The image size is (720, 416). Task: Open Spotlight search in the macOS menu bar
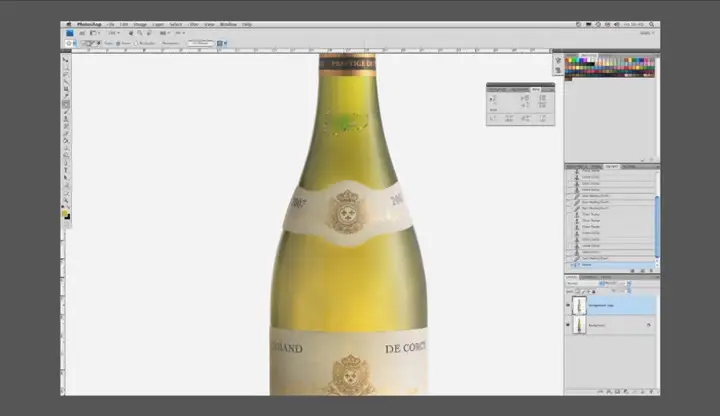click(652, 24)
